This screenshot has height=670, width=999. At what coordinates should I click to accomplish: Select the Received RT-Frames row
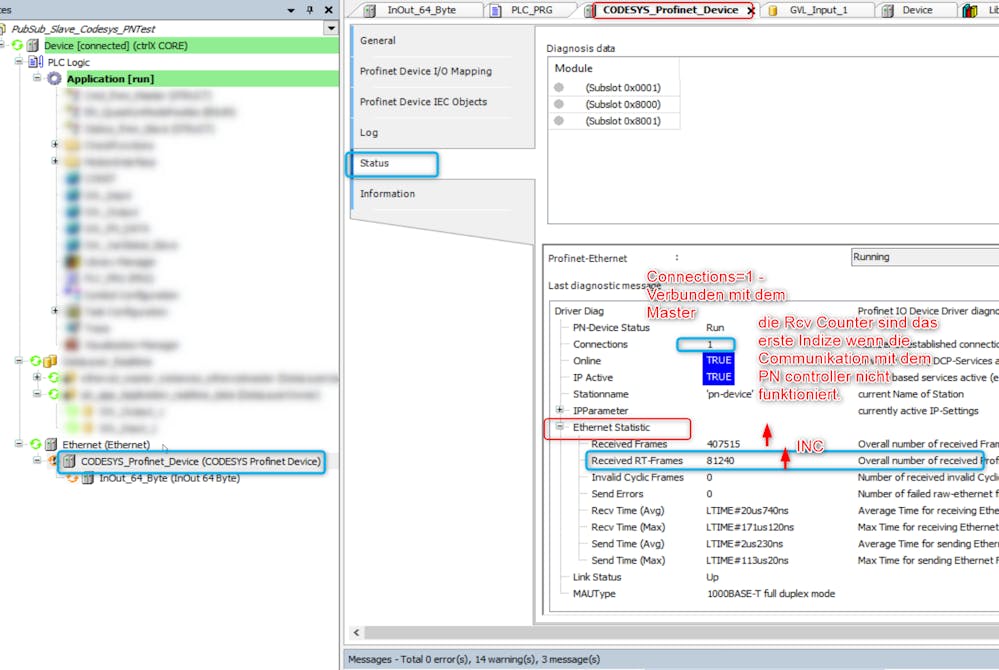637,461
